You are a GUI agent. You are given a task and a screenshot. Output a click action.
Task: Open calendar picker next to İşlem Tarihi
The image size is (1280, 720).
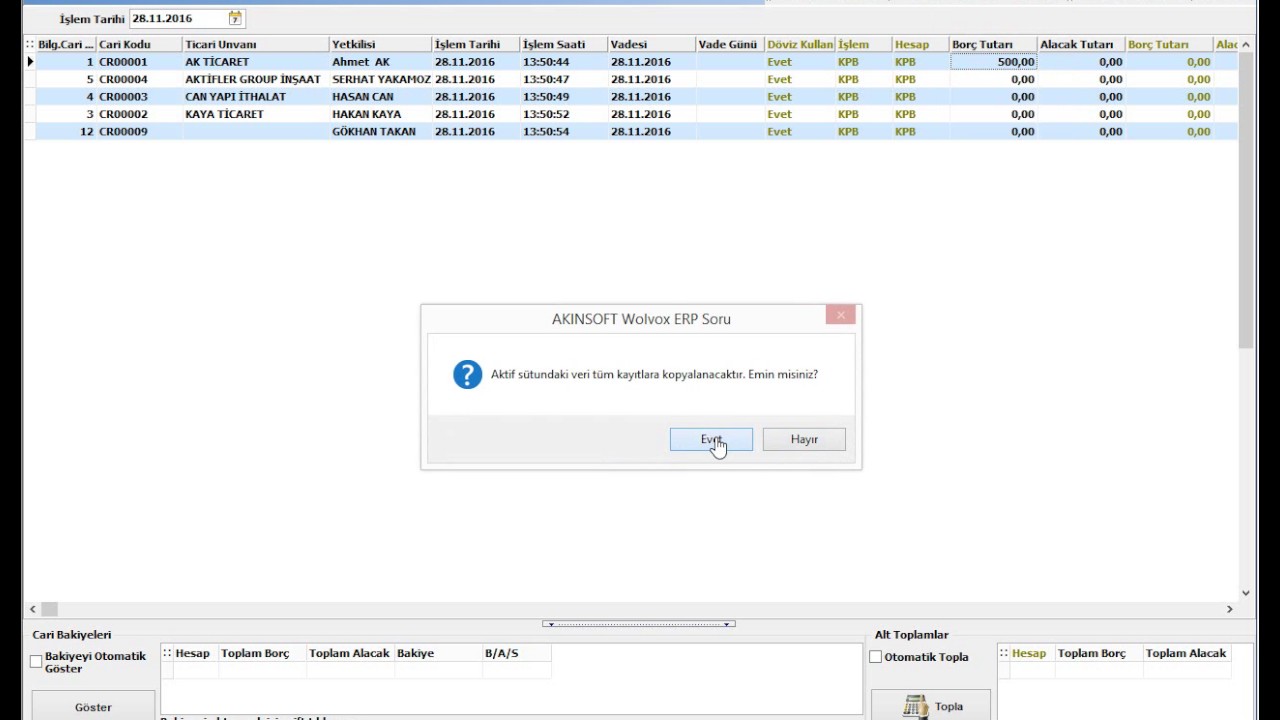(x=235, y=18)
